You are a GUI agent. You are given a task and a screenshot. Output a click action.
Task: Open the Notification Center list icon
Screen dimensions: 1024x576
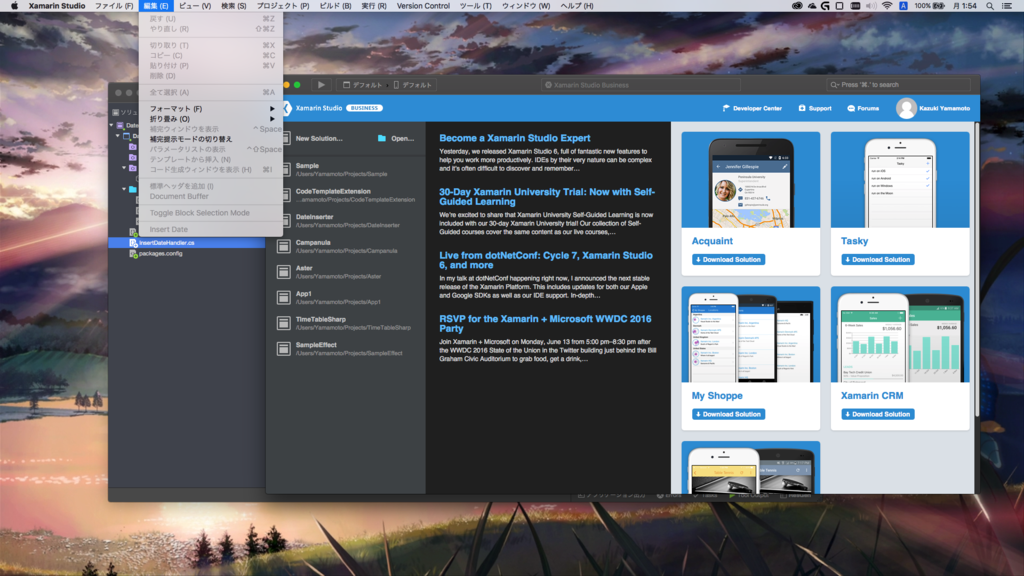pos(1007,6)
